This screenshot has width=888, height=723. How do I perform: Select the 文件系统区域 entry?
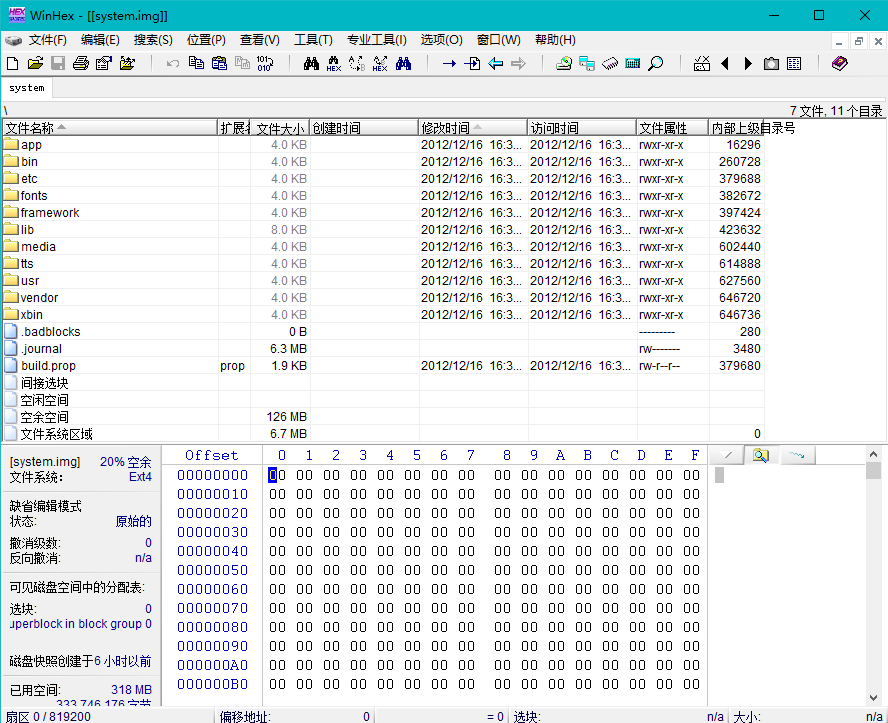(48, 434)
